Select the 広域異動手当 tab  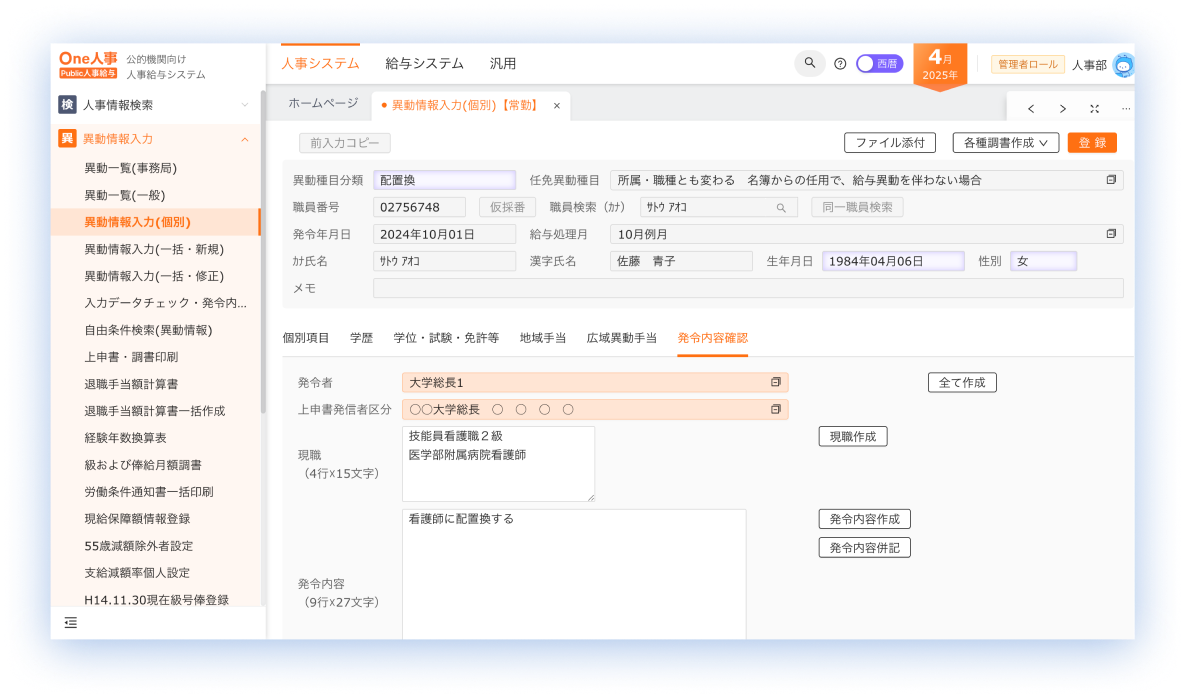click(622, 338)
